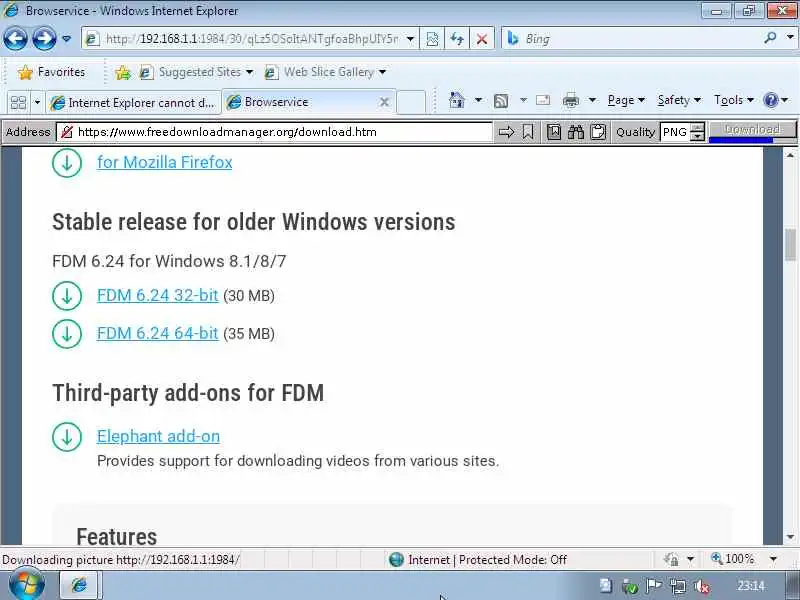The height and width of the screenshot is (600, 800).
Task: Click the Browservice bookmark icon
Action: point(528,132)
